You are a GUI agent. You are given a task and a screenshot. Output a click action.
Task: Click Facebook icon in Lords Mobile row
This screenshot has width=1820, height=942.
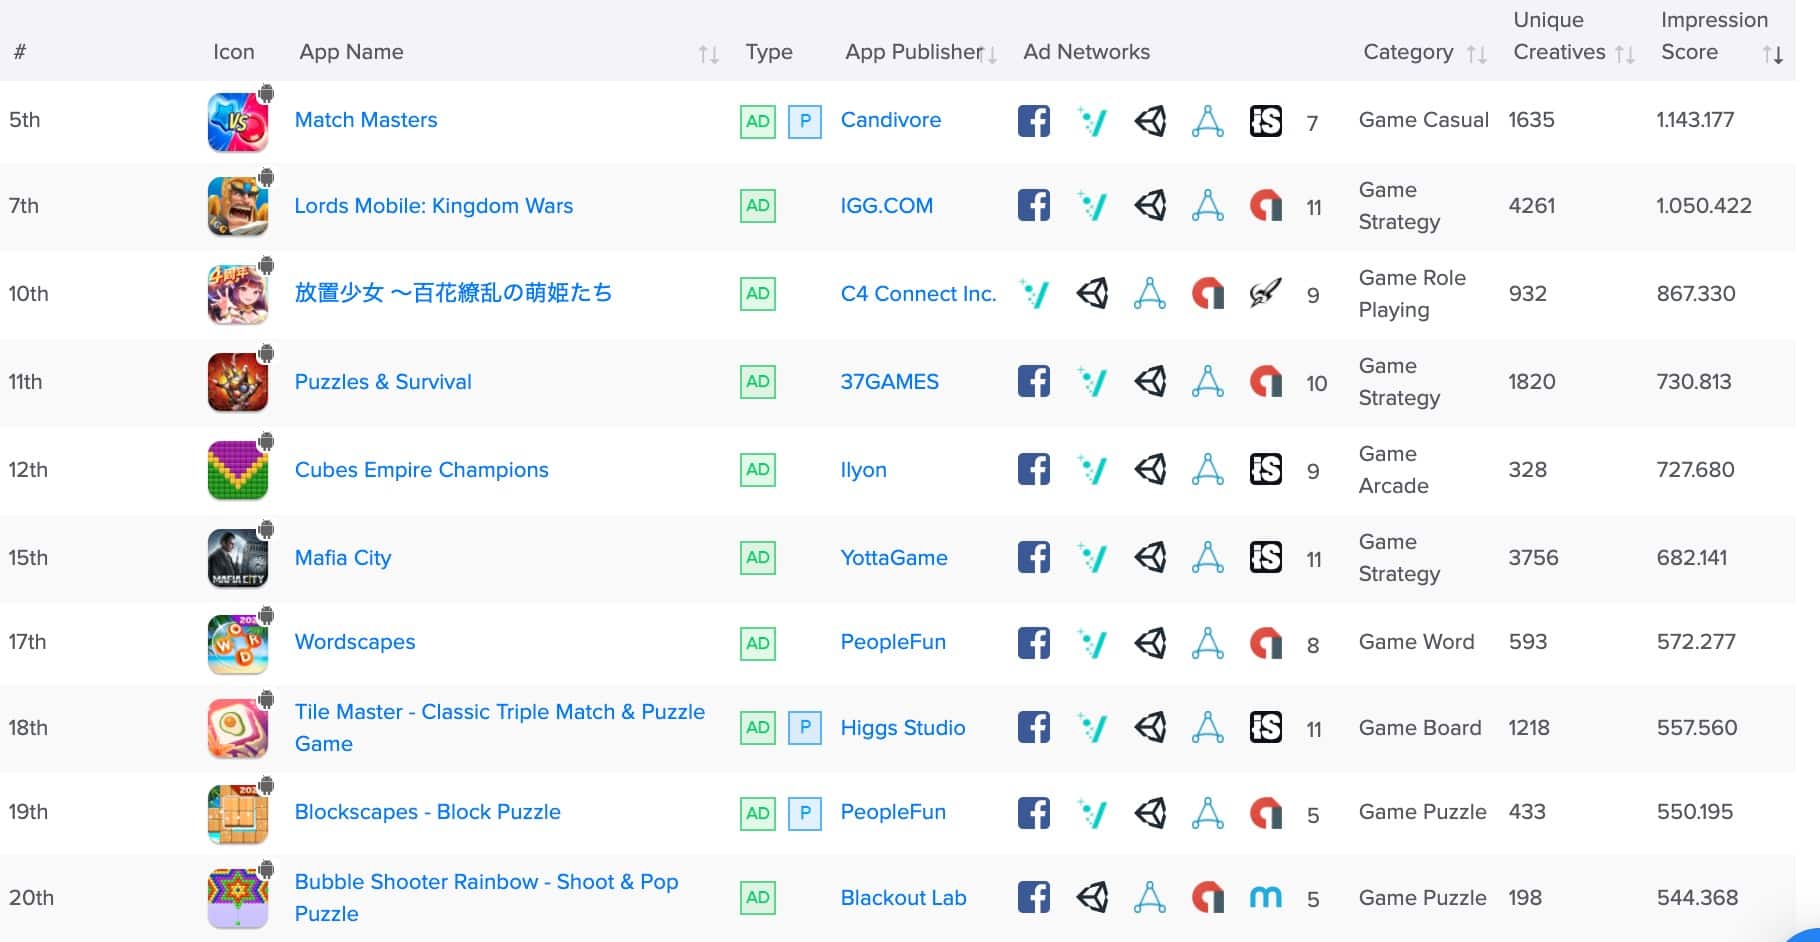(x=1034, y=206)
